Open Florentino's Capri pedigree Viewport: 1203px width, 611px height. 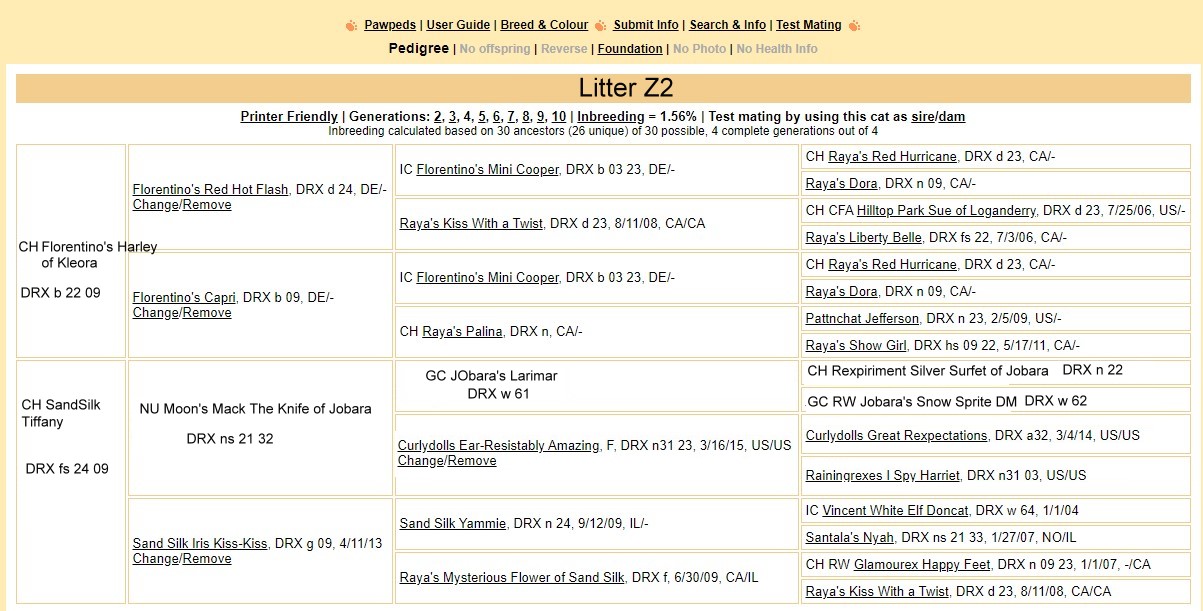coord(184,298)
